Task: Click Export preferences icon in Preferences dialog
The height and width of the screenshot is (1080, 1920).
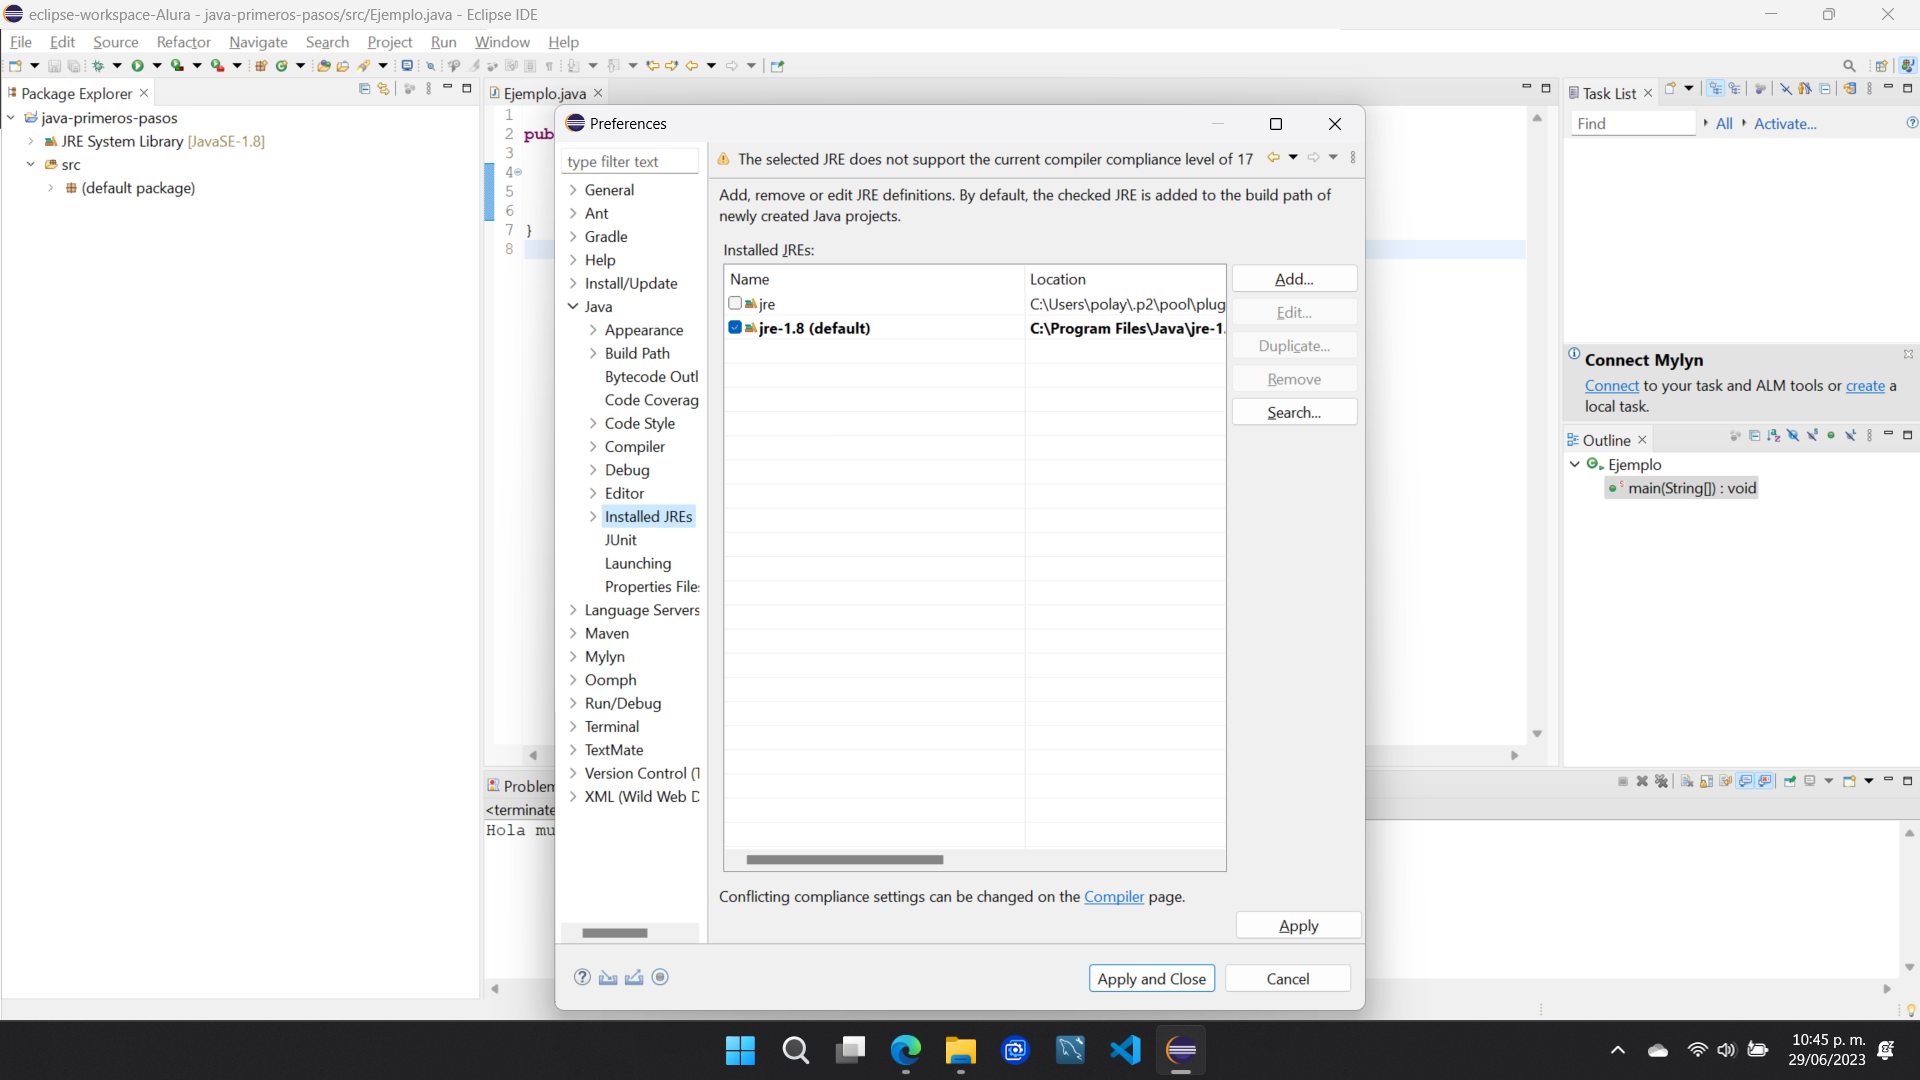Action: [x=634, y=977]
